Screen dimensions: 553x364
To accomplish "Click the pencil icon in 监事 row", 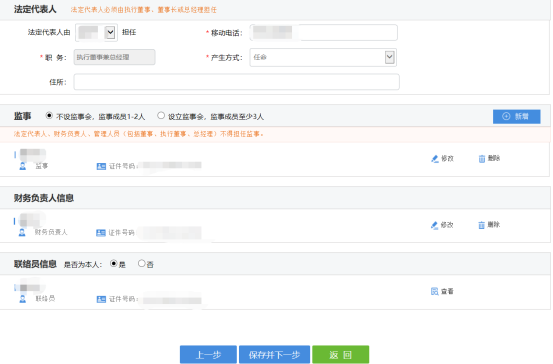I will [434, 159].
